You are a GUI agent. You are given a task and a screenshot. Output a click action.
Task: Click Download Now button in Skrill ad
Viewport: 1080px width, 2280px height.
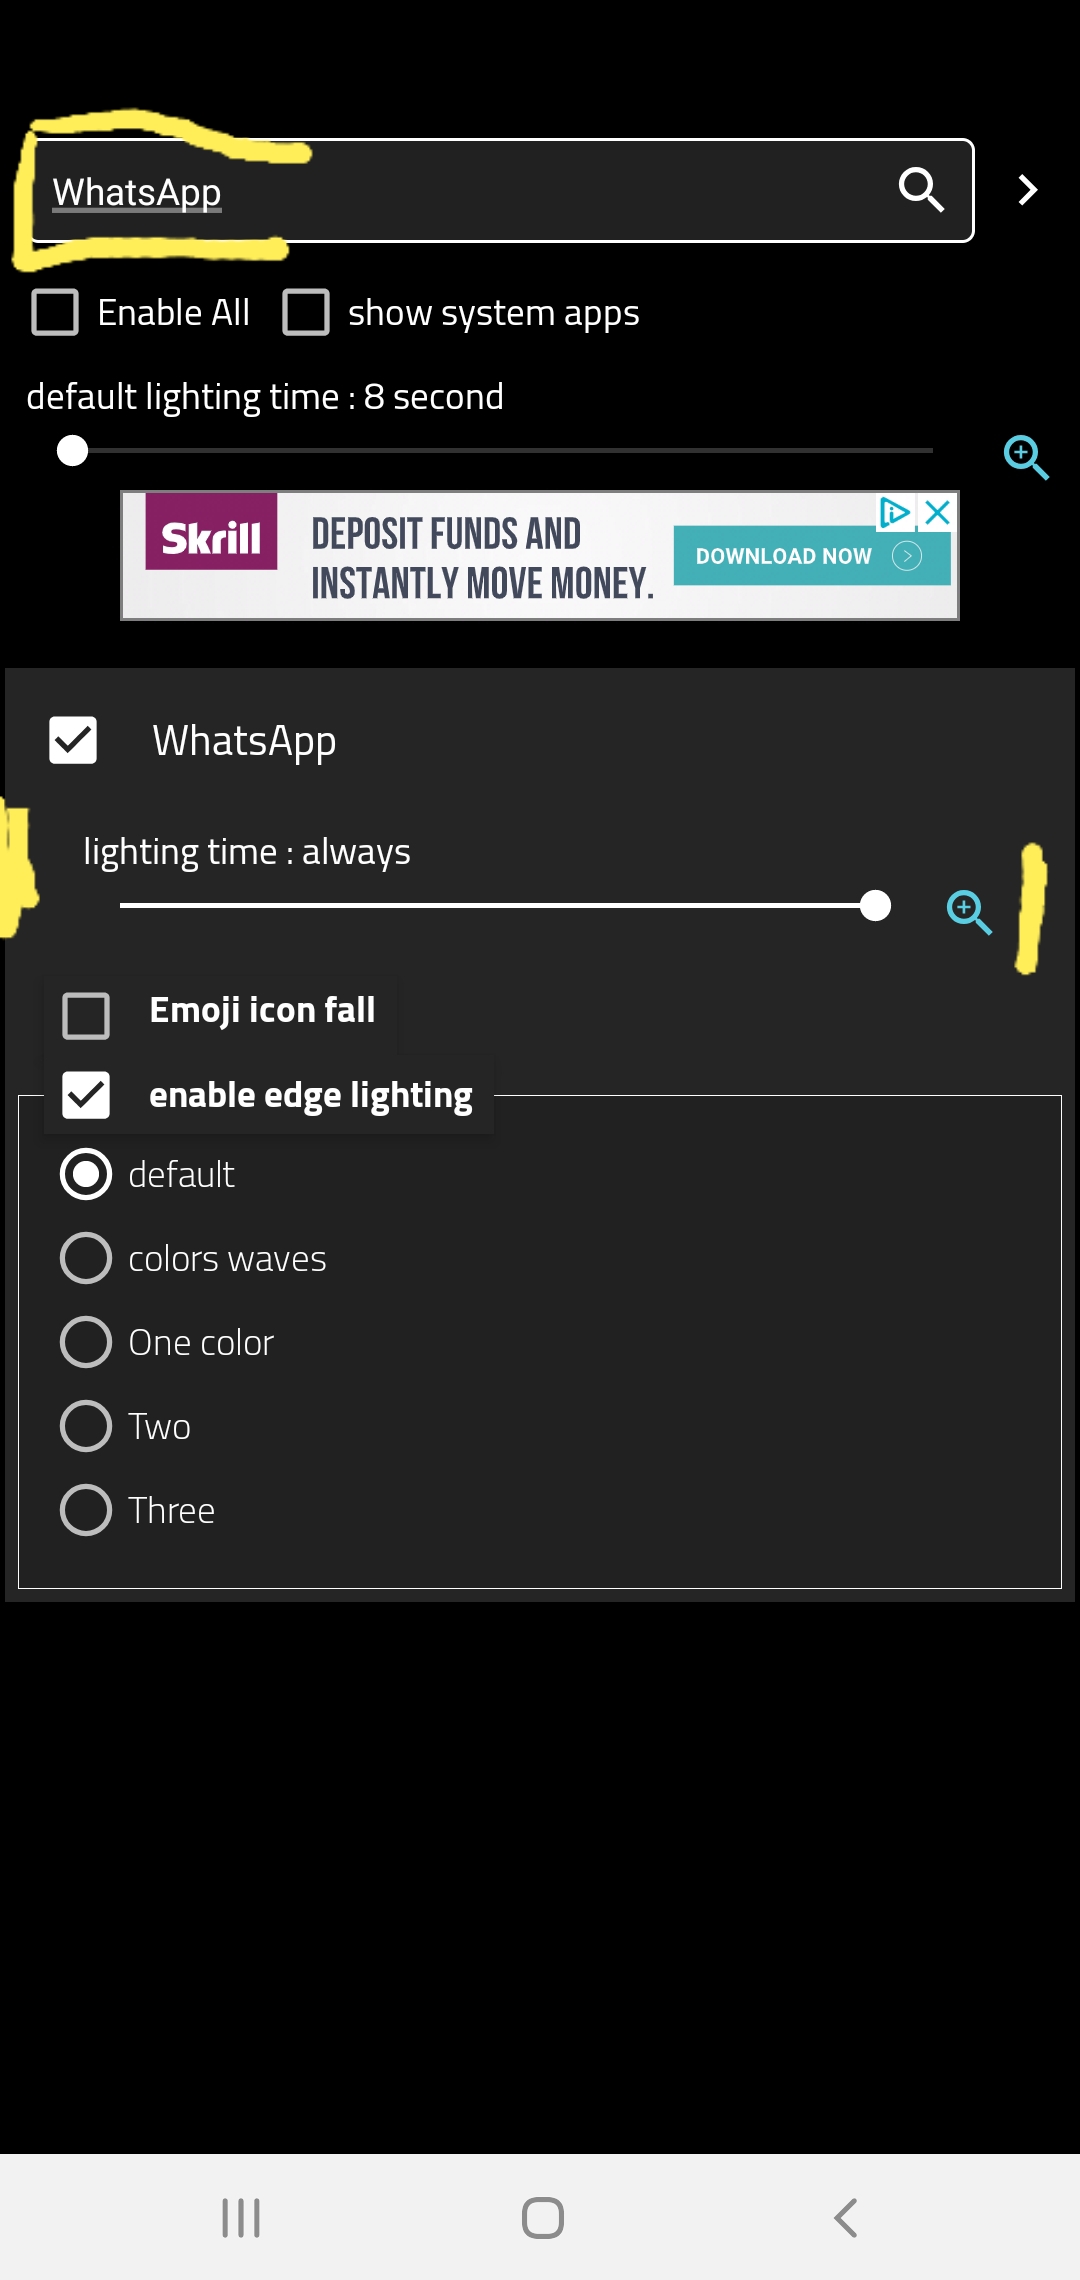(x=811, y=556)
